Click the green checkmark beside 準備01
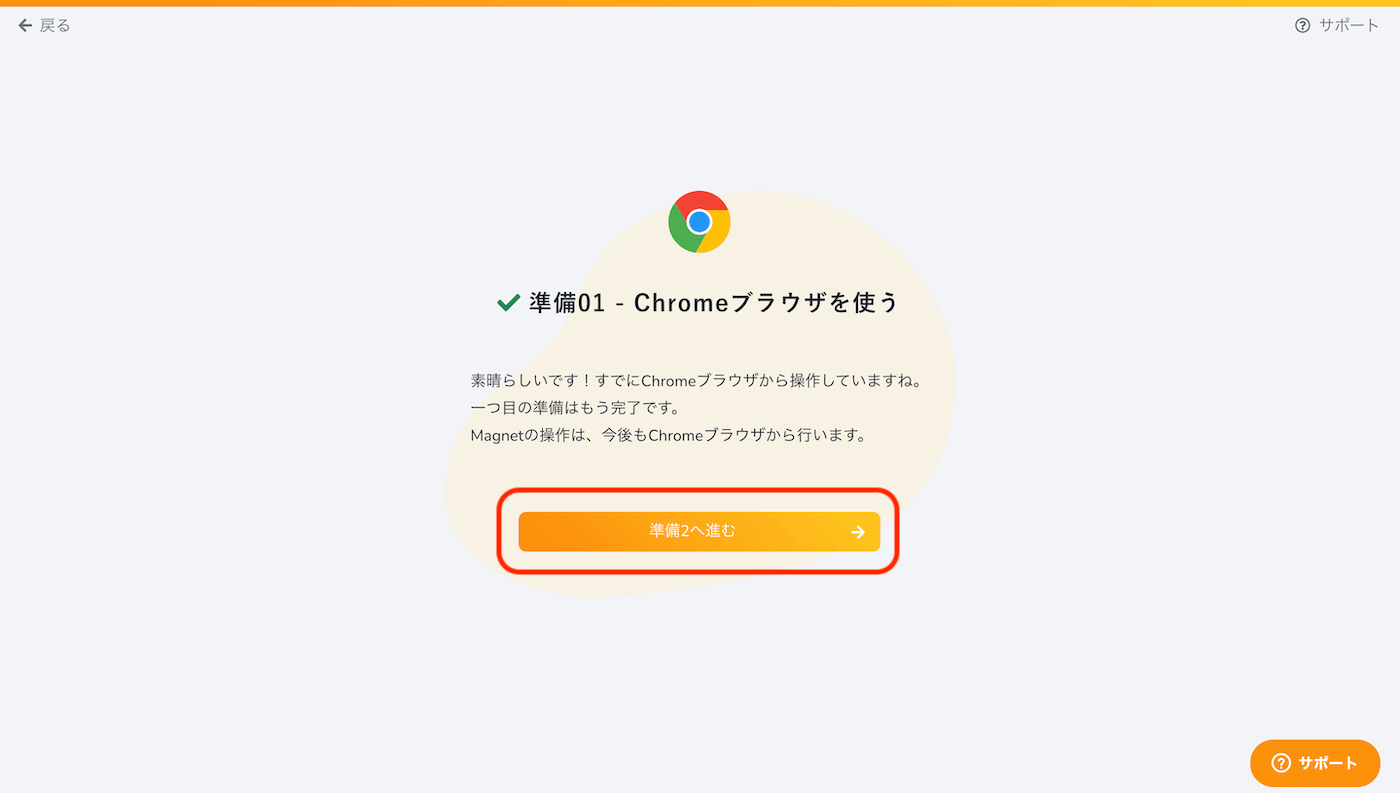 tap(508, 302)
